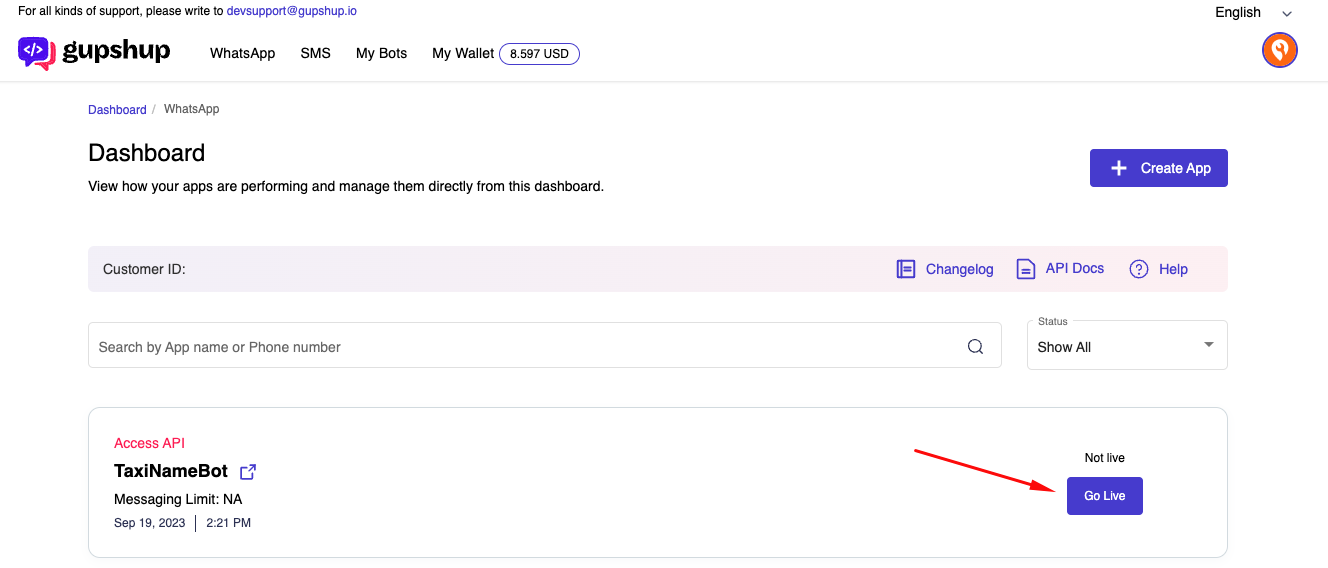Click the API Docs document icon
The width and height of the screenshot is (1328, 568).
tap(1025, 269)
